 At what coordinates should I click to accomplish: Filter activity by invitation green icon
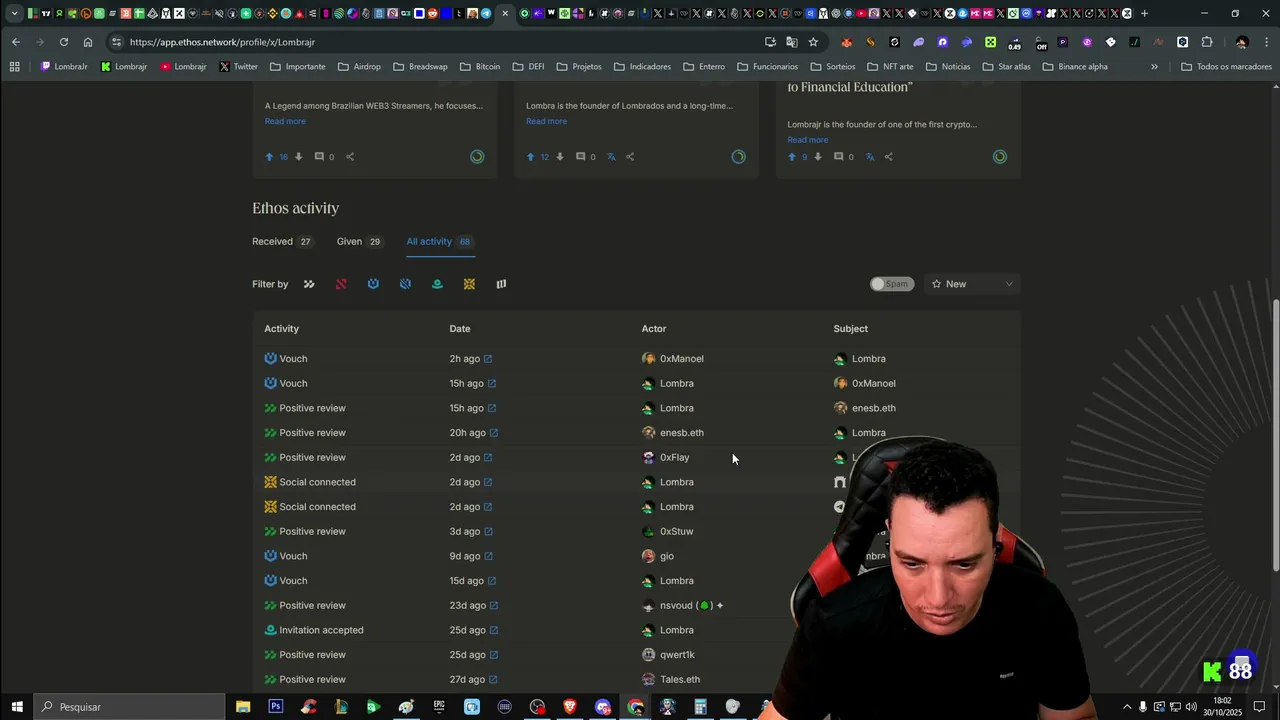(x=437, y=284)
